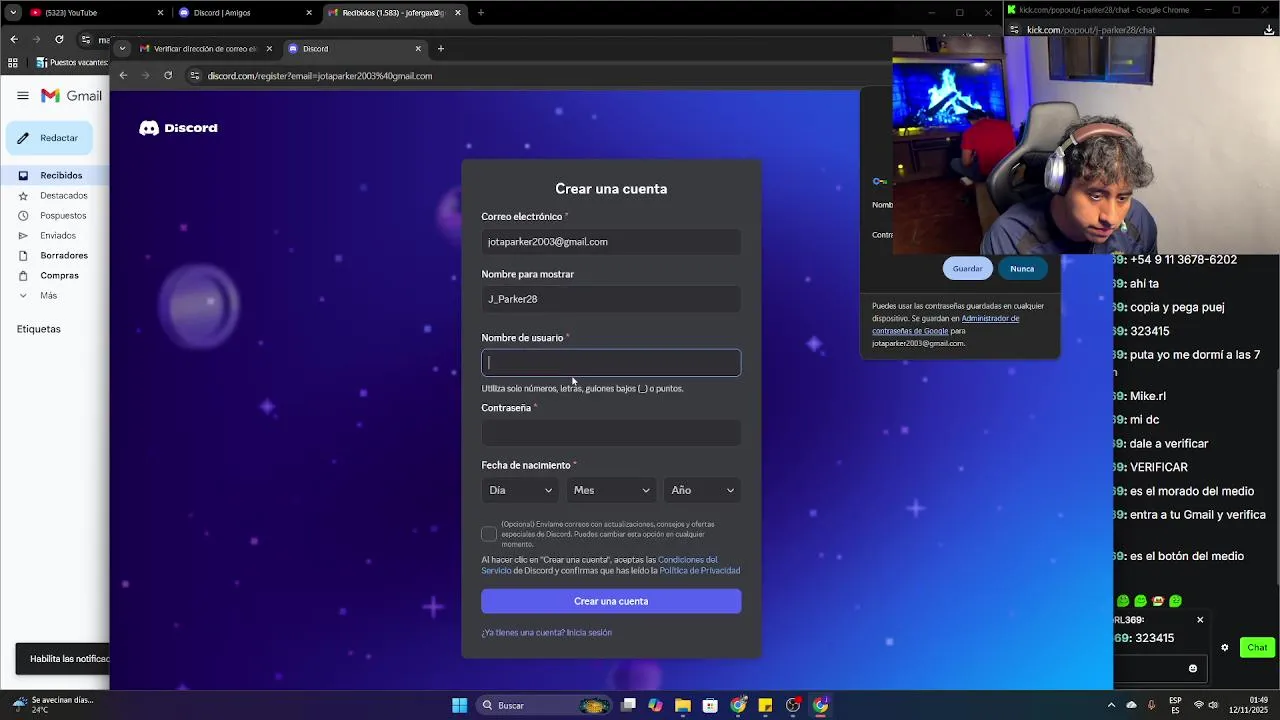1280x720 pixels.
Task: Click the Correo electrónico field
Action: click(x=611, y=242)
